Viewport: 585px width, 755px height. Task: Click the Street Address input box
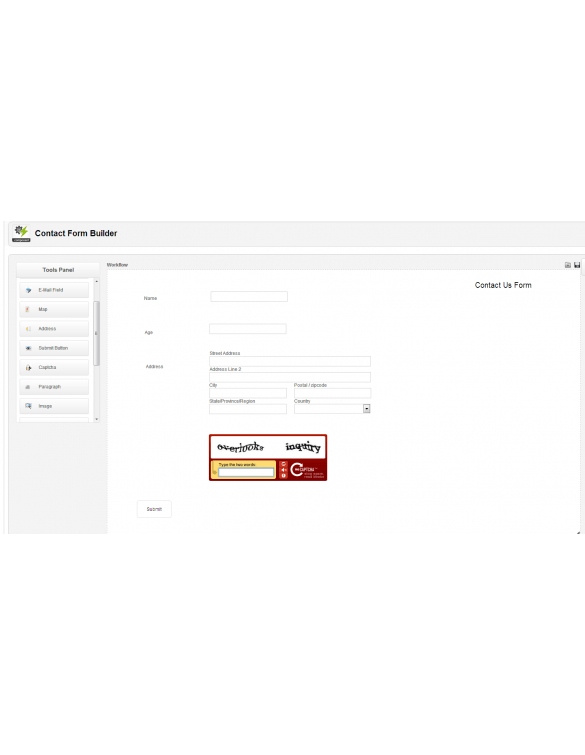point(290,361)
